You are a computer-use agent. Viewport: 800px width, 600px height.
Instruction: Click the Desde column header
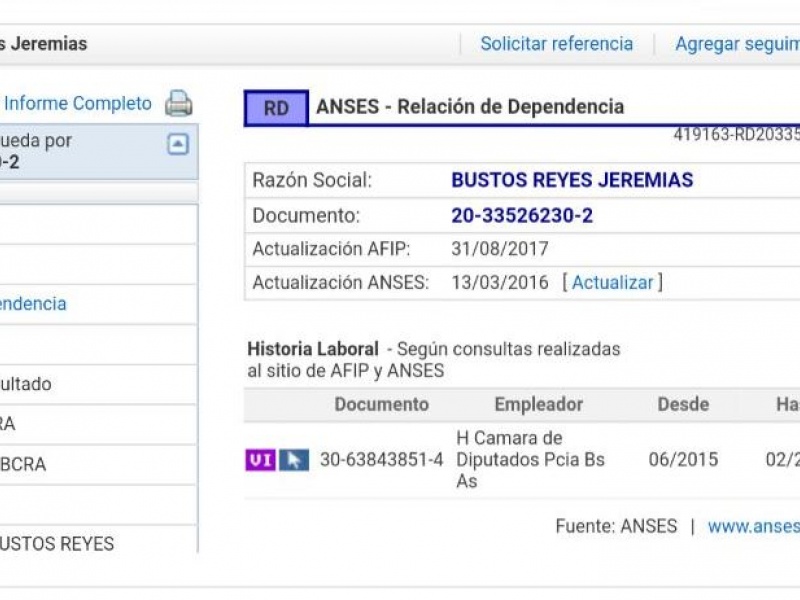point(683,405)
